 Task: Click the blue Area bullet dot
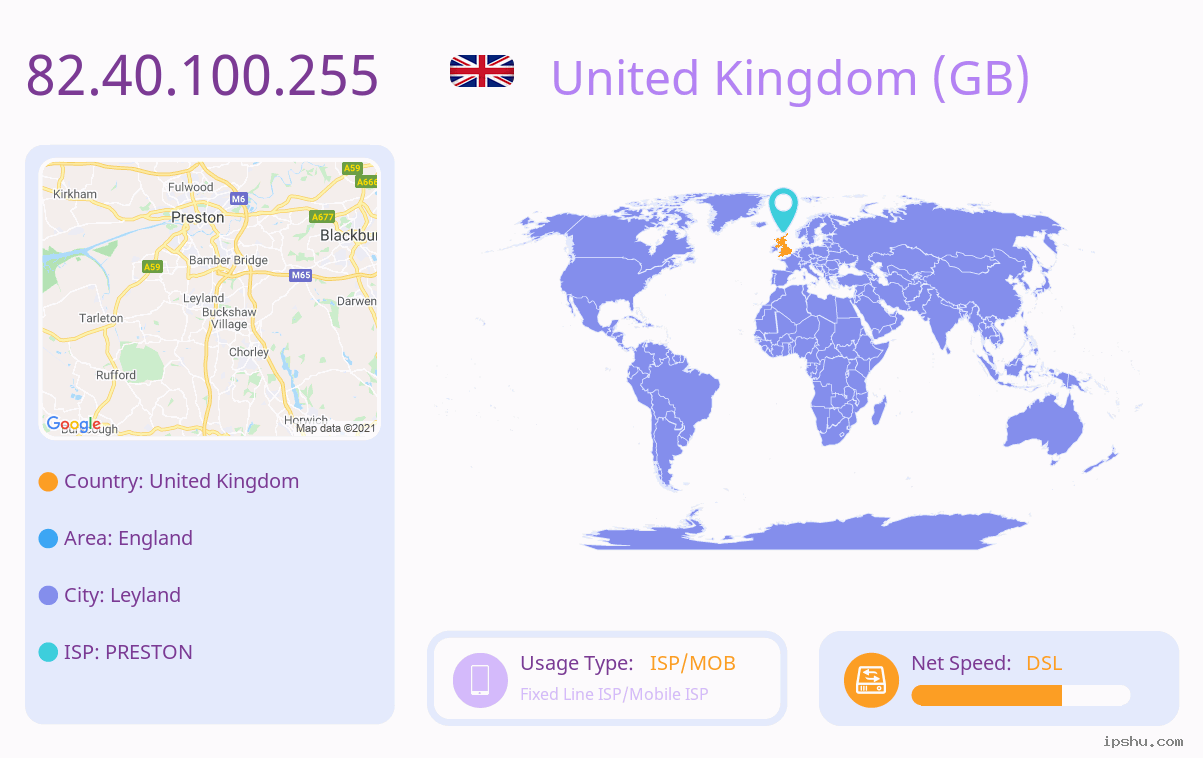click(48, 539)
